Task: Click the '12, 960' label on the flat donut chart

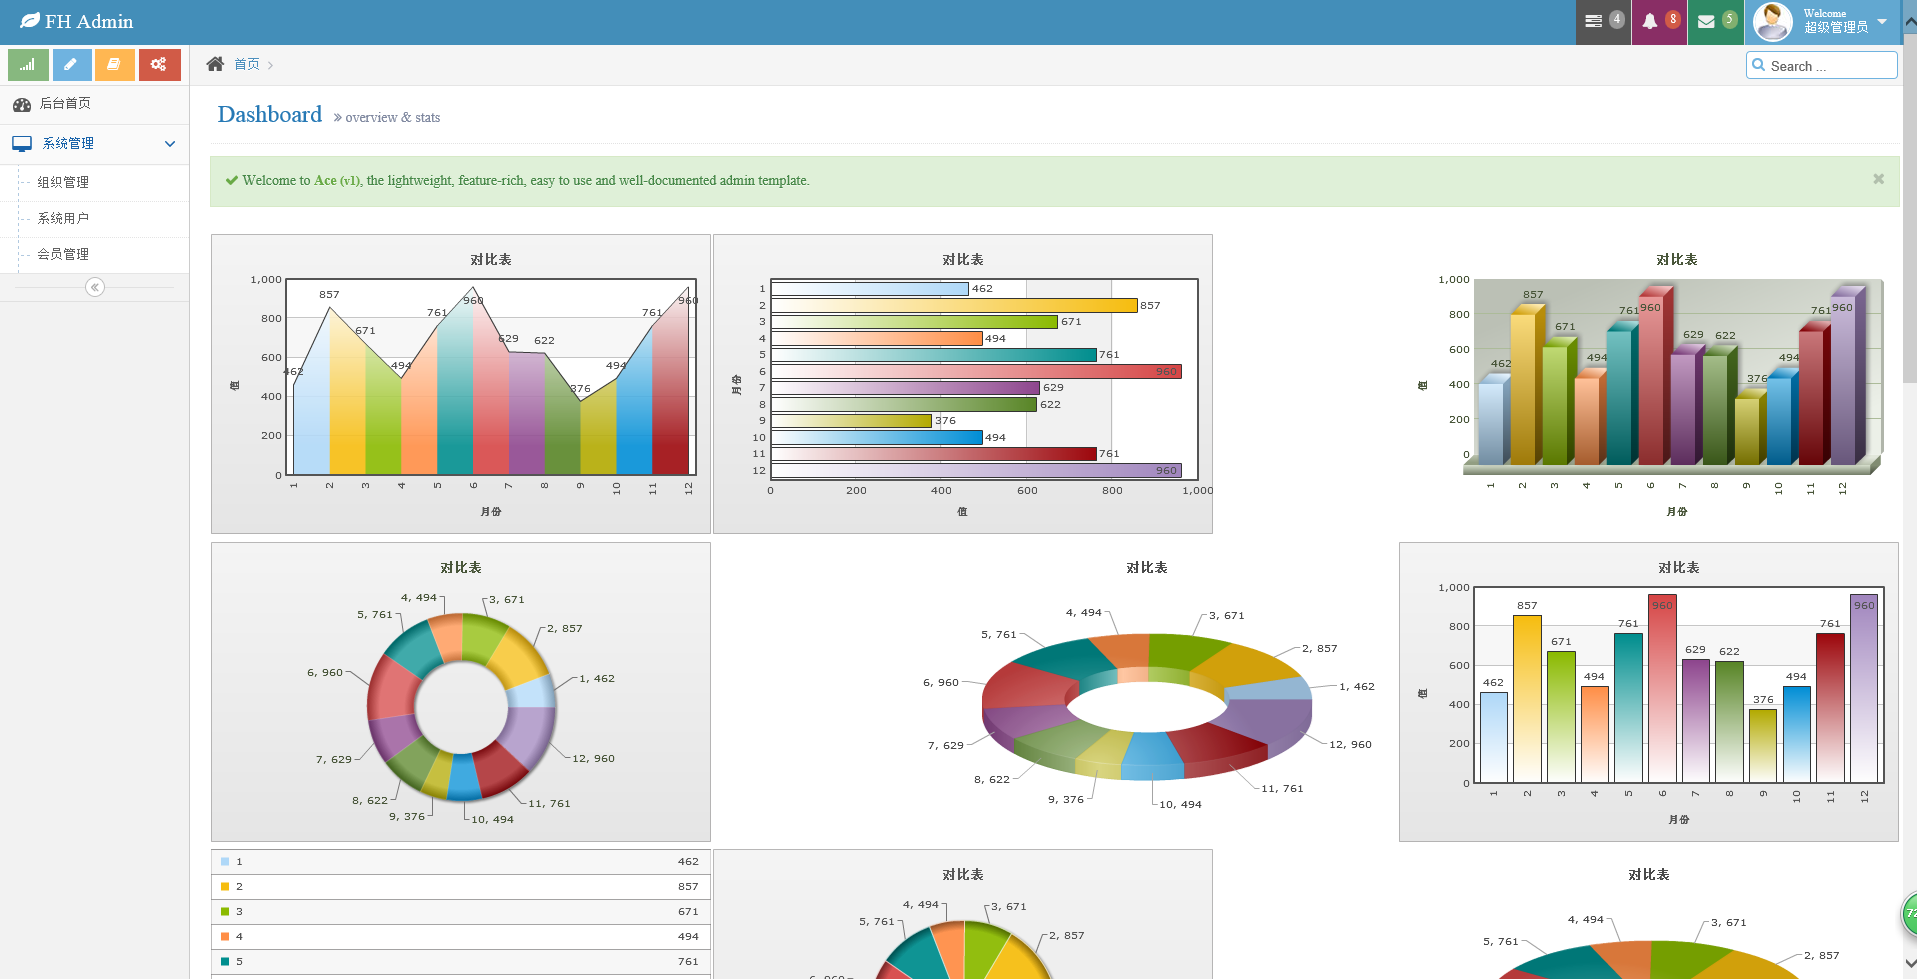Action: click(x=593, y=758)
